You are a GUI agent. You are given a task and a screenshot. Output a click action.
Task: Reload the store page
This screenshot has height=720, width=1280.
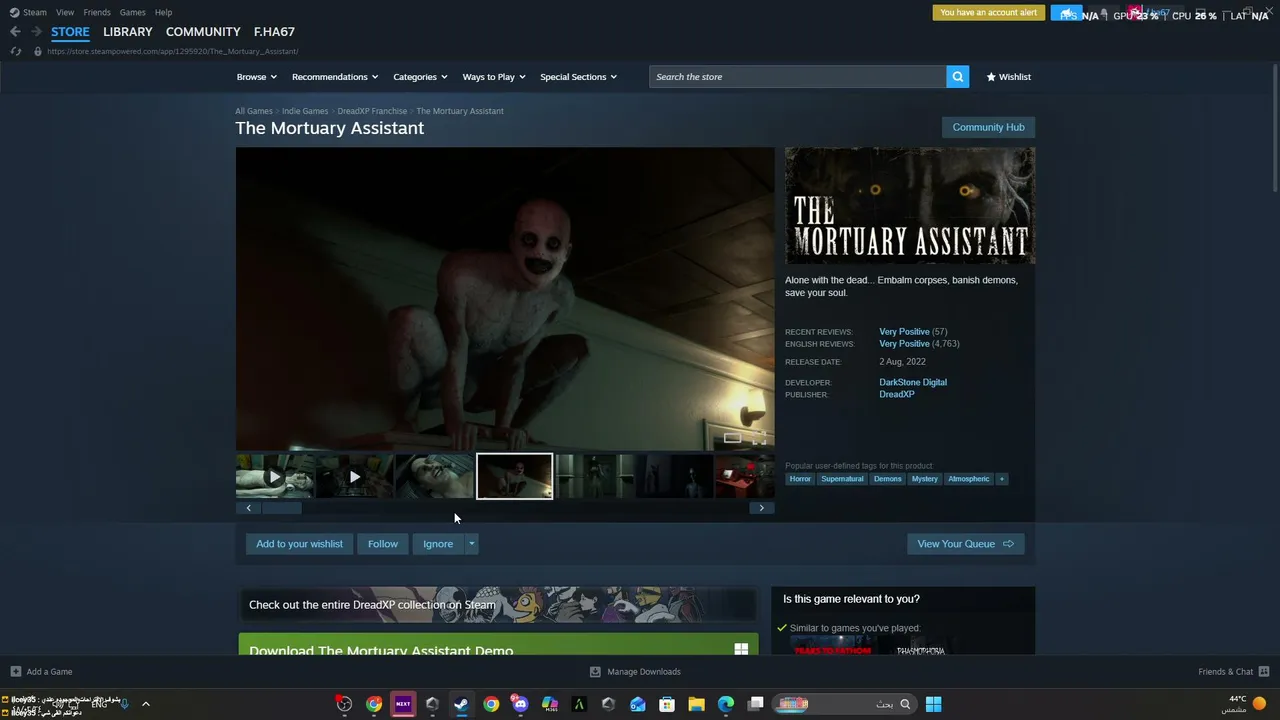tap(16, 51)
